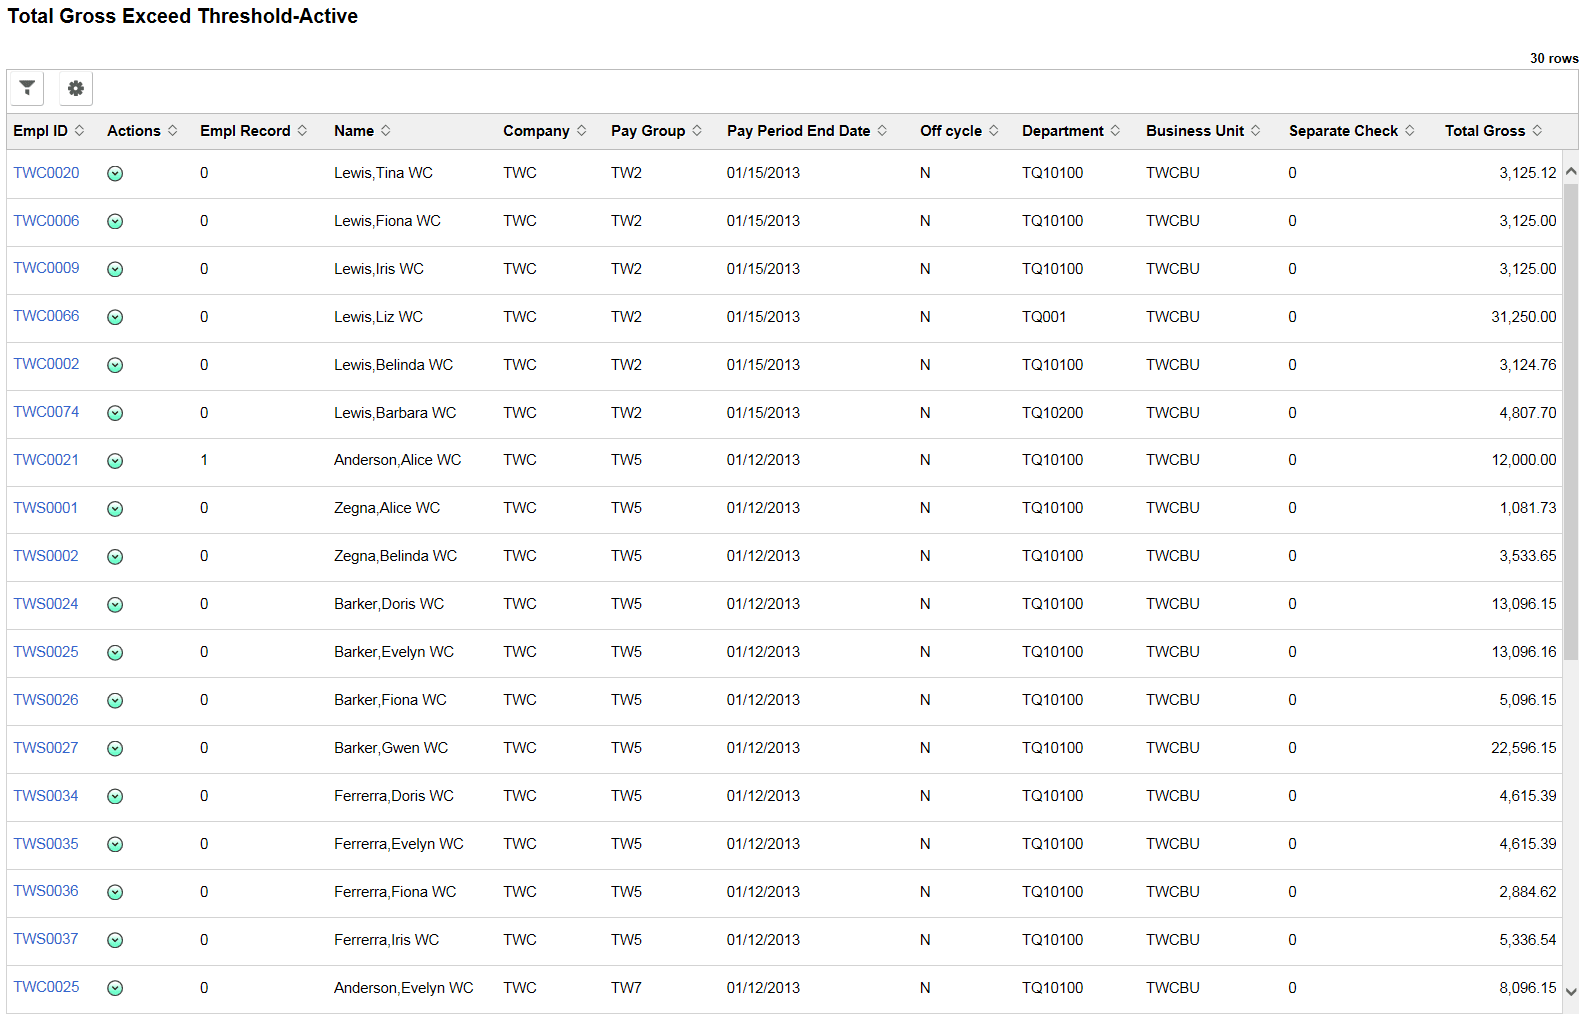Open employee link TWS0002
Viewport: 1584px width, 1020px height.
click(45, 556)
